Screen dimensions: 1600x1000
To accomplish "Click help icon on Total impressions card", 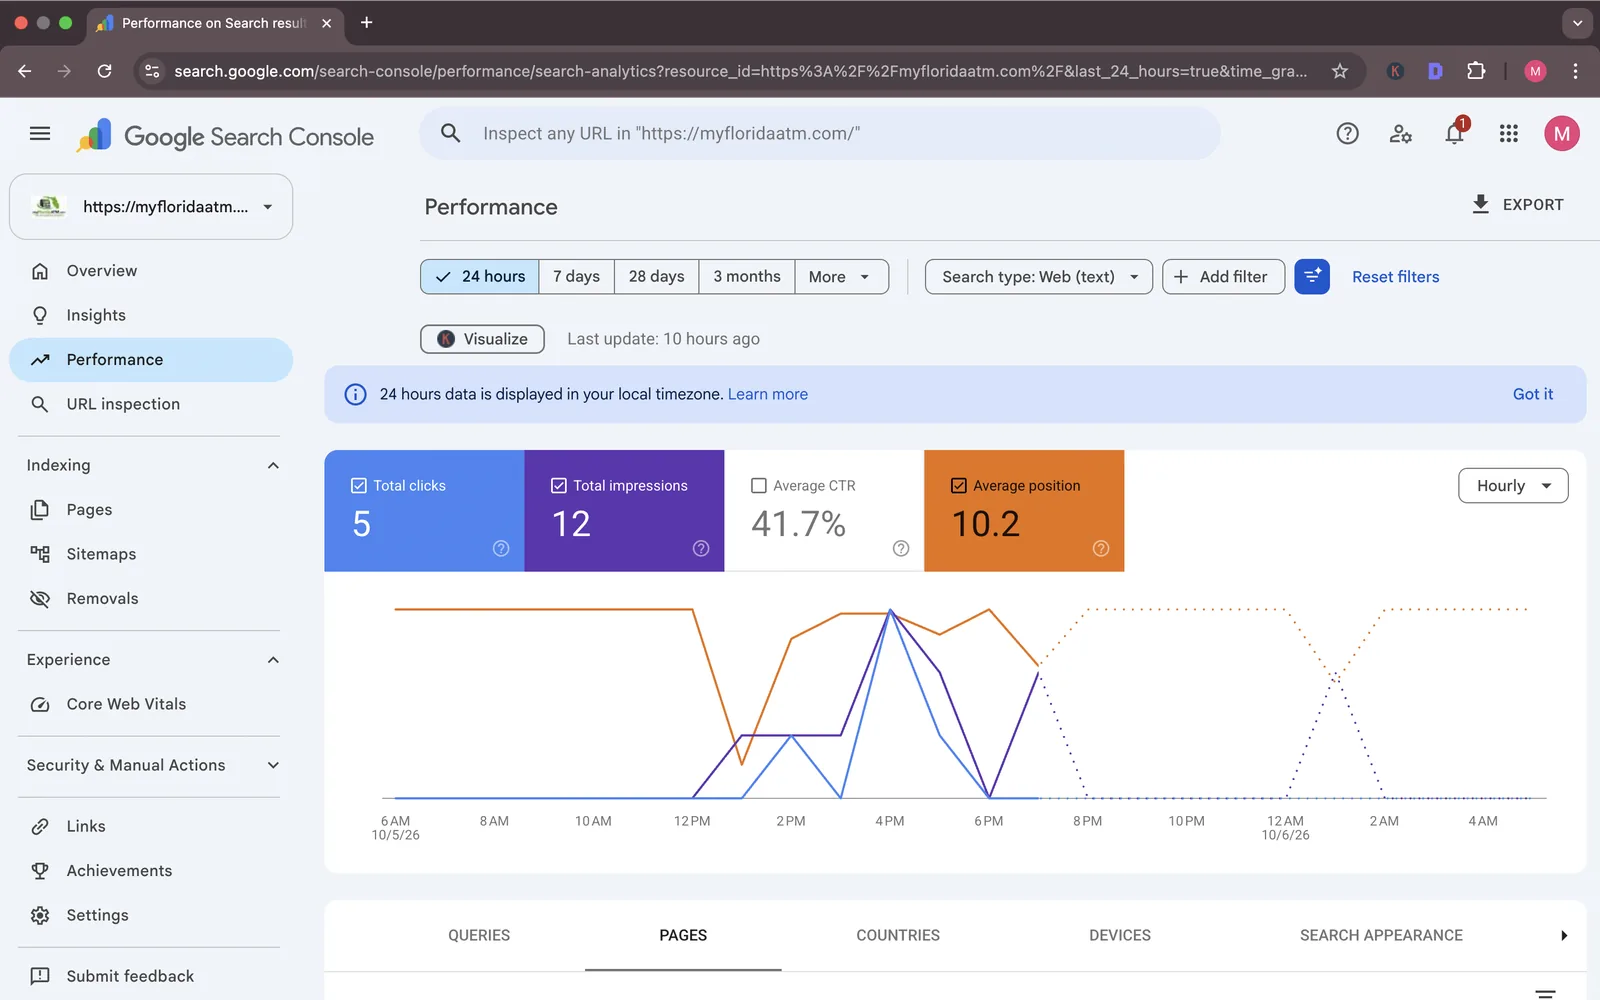I will click(701, 548).
